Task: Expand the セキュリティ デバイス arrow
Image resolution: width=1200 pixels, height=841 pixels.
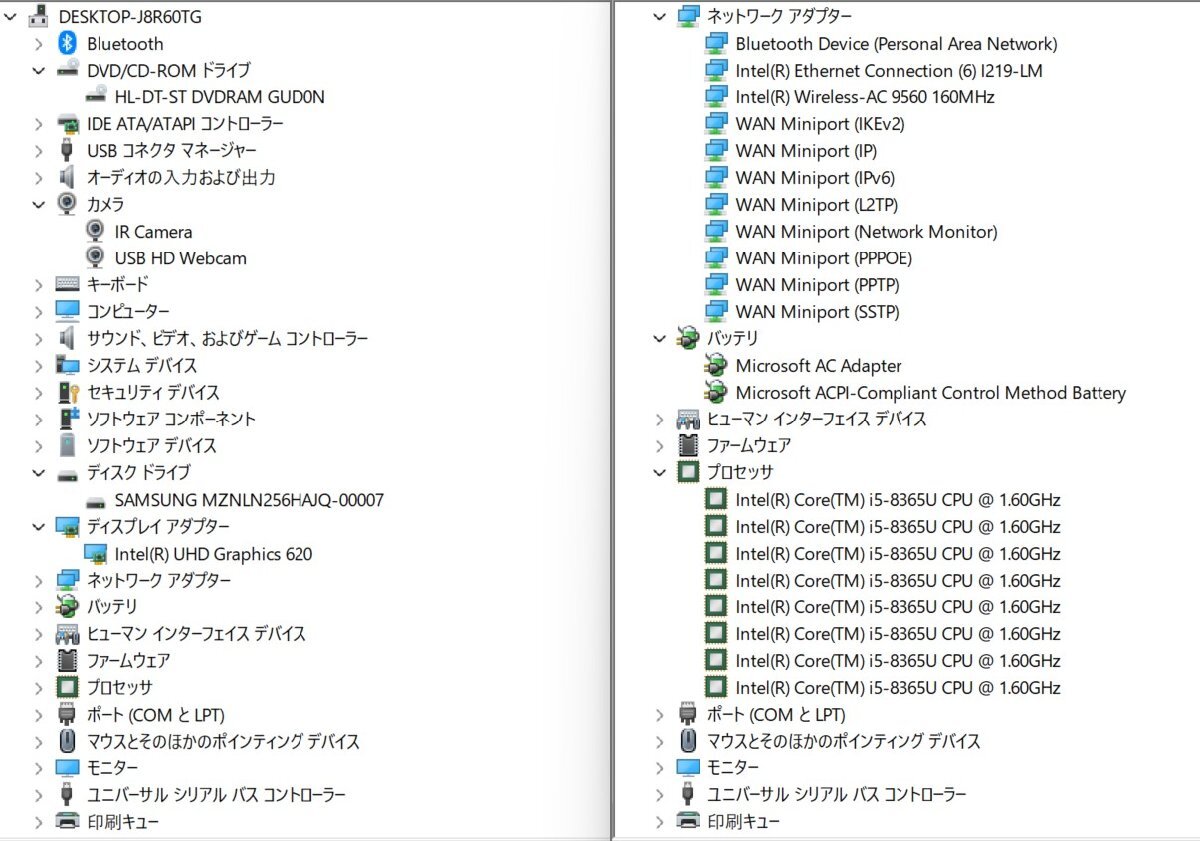Action: click(38, 392)
